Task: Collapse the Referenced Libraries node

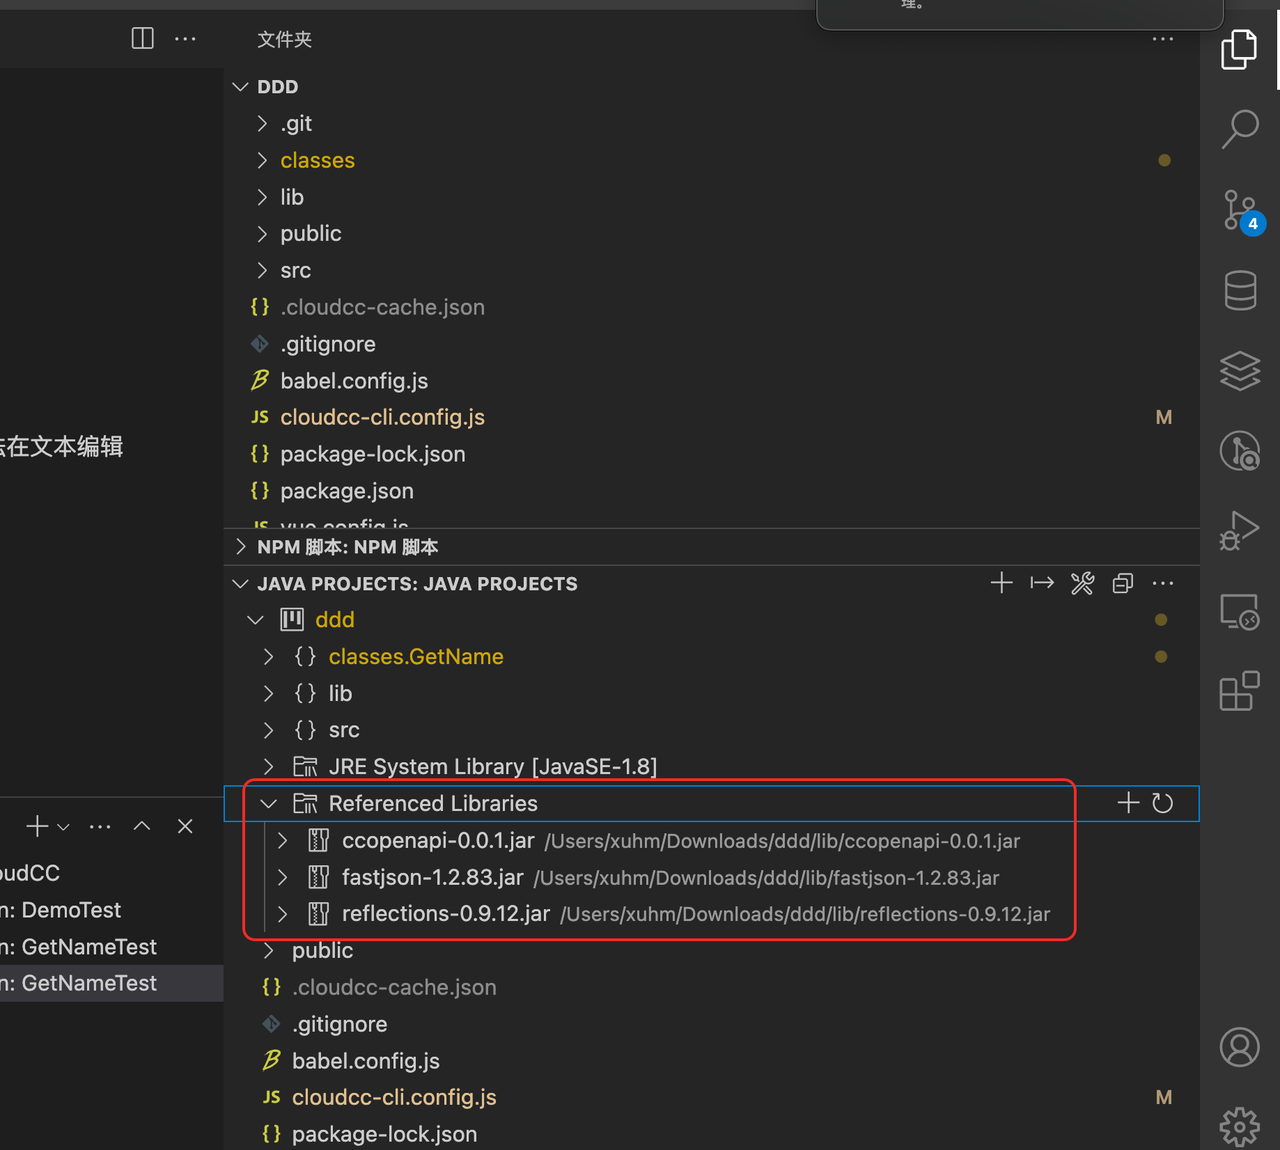Action: click(x=269, y=804)
